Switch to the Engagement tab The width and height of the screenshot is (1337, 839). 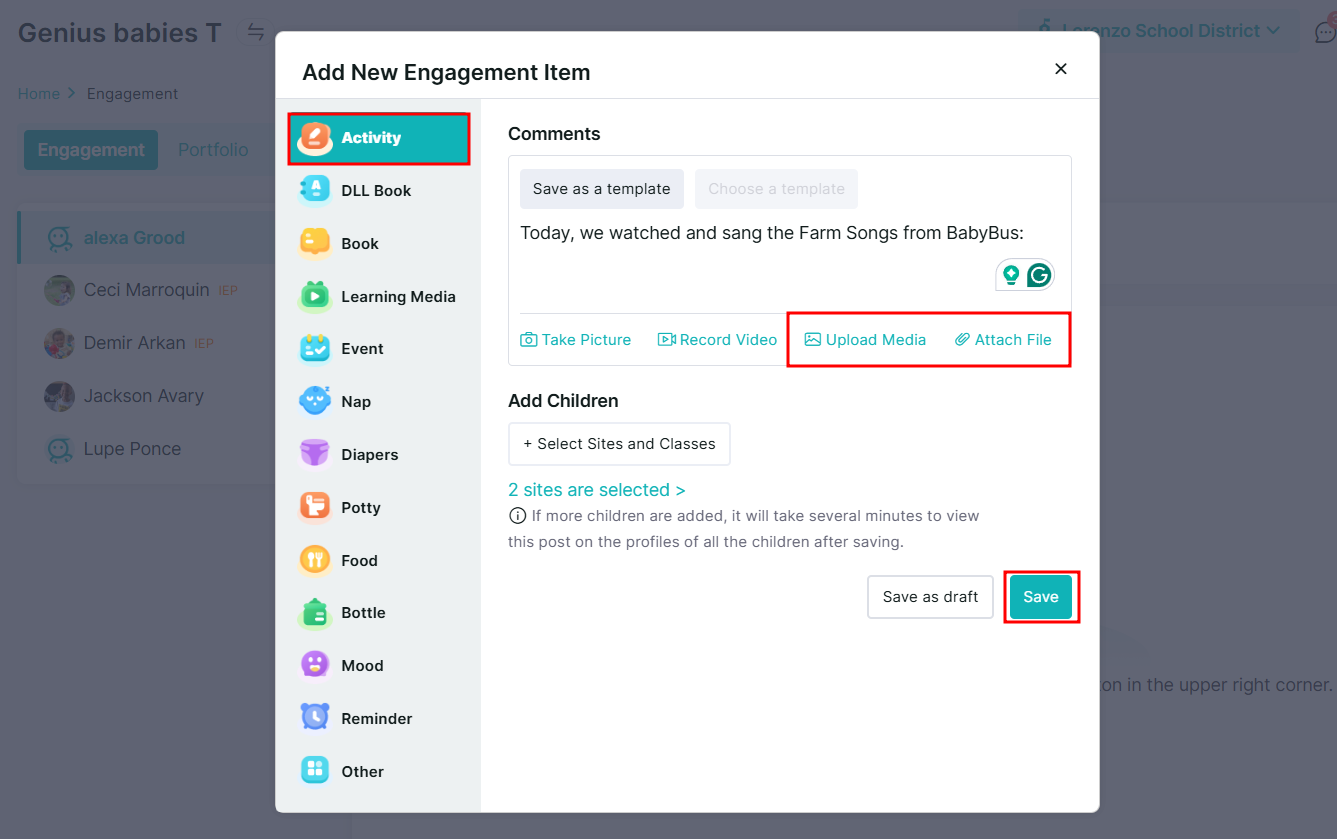click(91, 150)
